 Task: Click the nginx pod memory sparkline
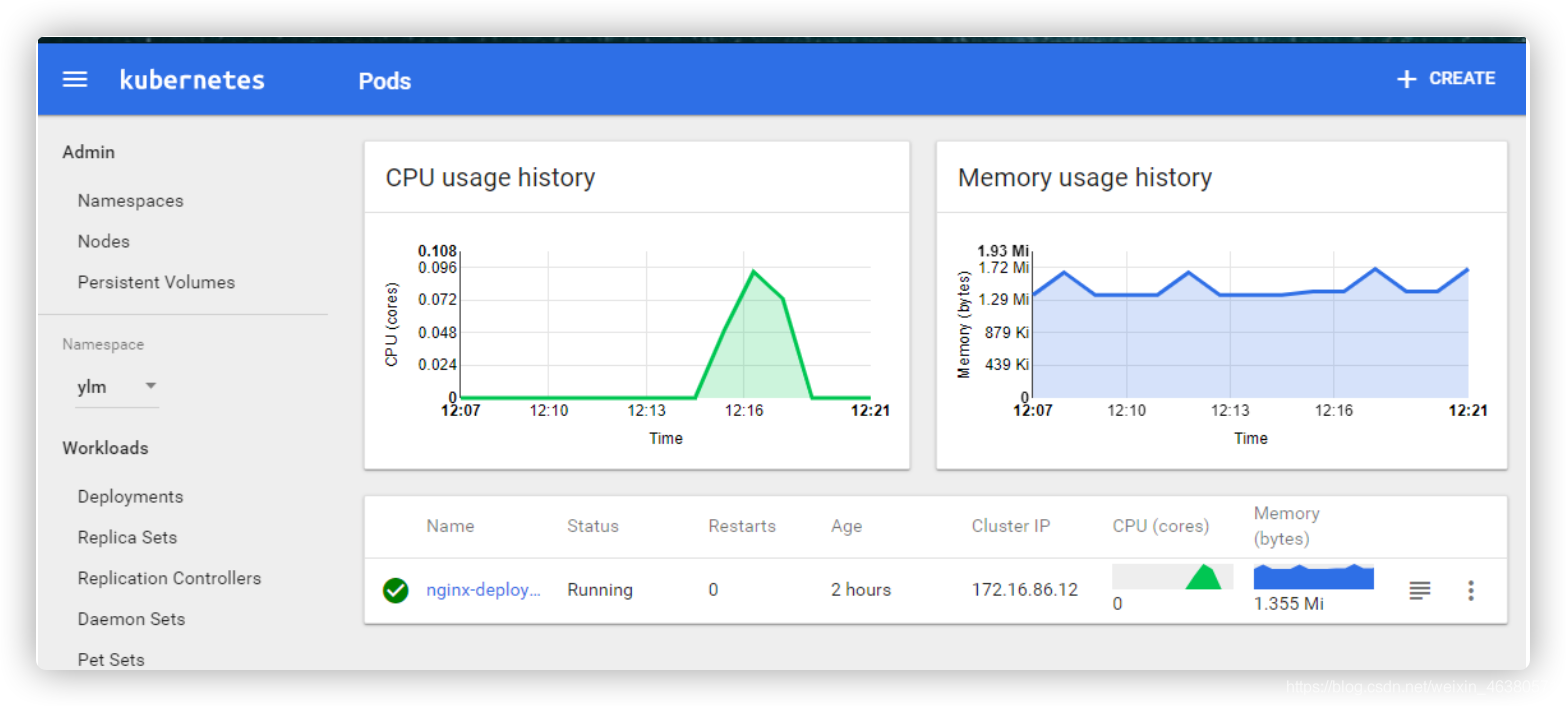tap(1314, 577)
